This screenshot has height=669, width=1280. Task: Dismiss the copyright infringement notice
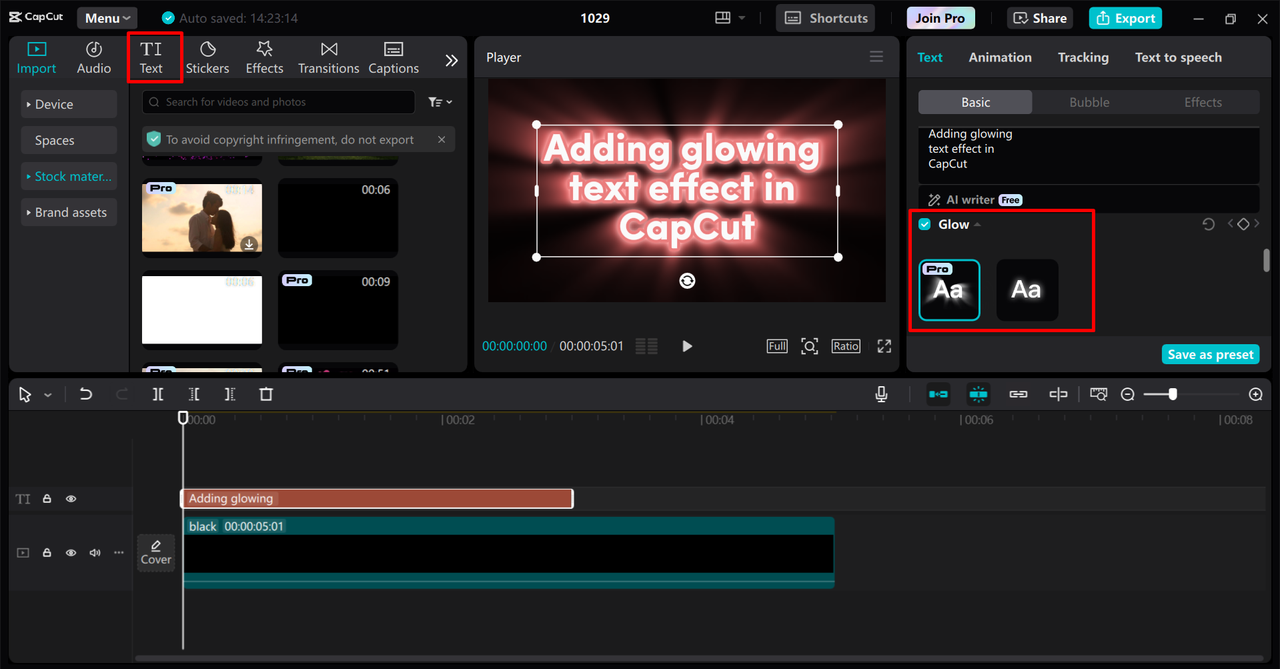441,140
